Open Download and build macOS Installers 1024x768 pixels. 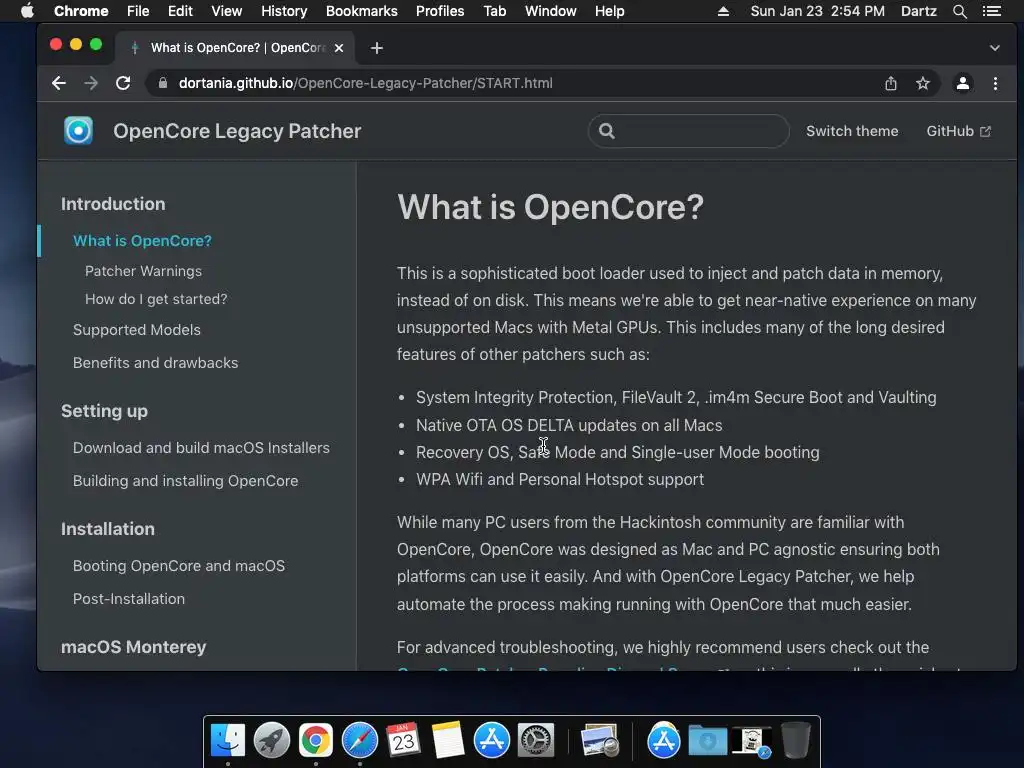201,448
